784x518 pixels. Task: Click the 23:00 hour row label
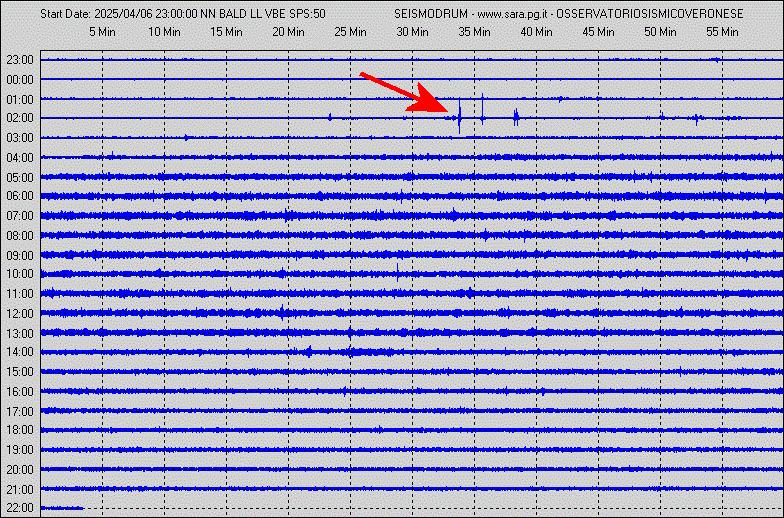tap(20, 60)
